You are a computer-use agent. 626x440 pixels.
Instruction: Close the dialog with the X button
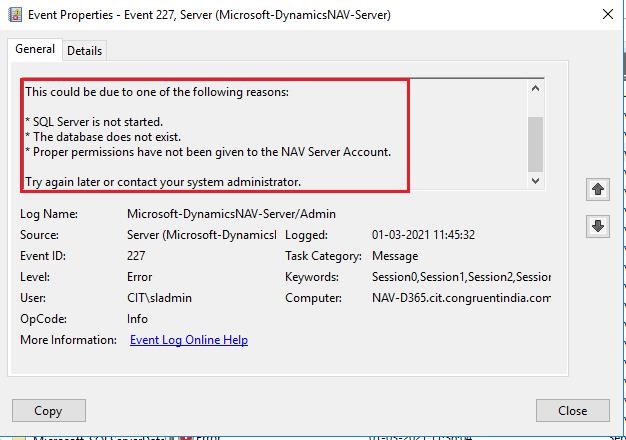click(x=608, y=15)
